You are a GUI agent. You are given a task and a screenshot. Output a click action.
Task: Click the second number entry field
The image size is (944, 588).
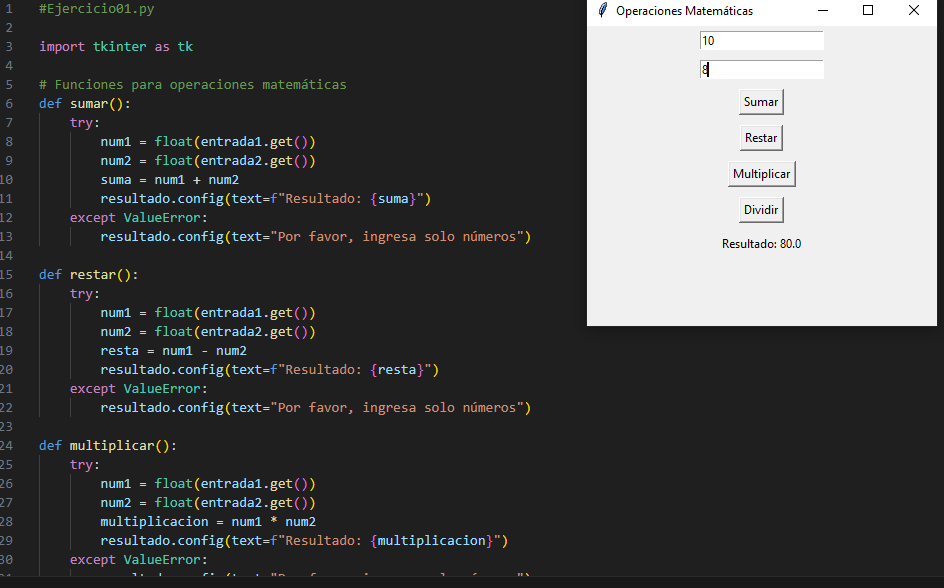tap(761, 70)
